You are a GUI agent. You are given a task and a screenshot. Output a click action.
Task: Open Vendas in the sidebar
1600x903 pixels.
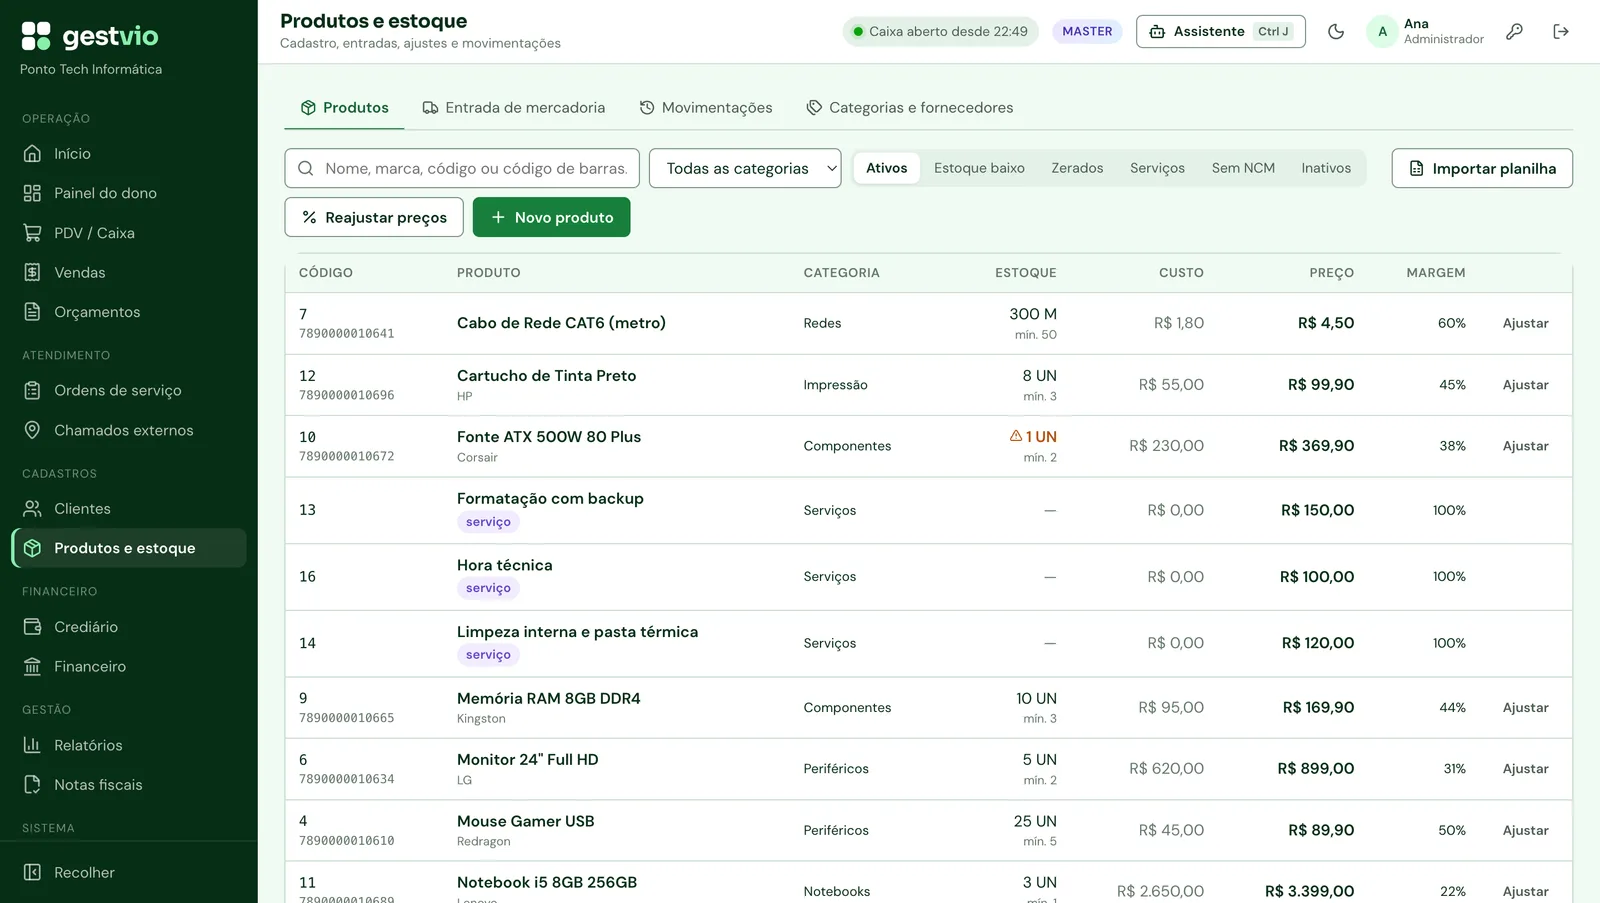(128, 272)
